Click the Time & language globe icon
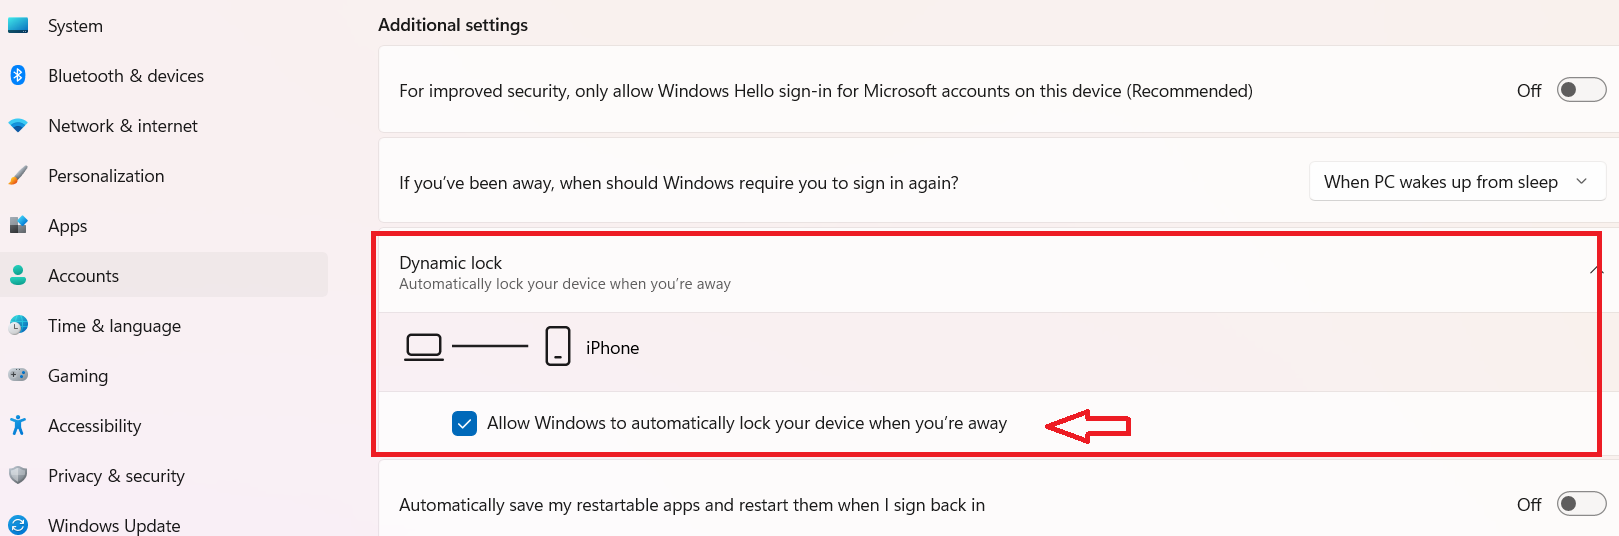Screen dimensions: 1619x536 tap(18, 325)
